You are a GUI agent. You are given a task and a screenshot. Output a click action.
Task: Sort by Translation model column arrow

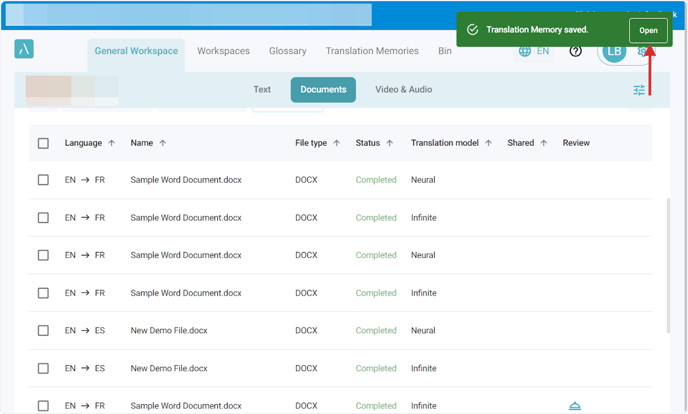click(489, 143)
